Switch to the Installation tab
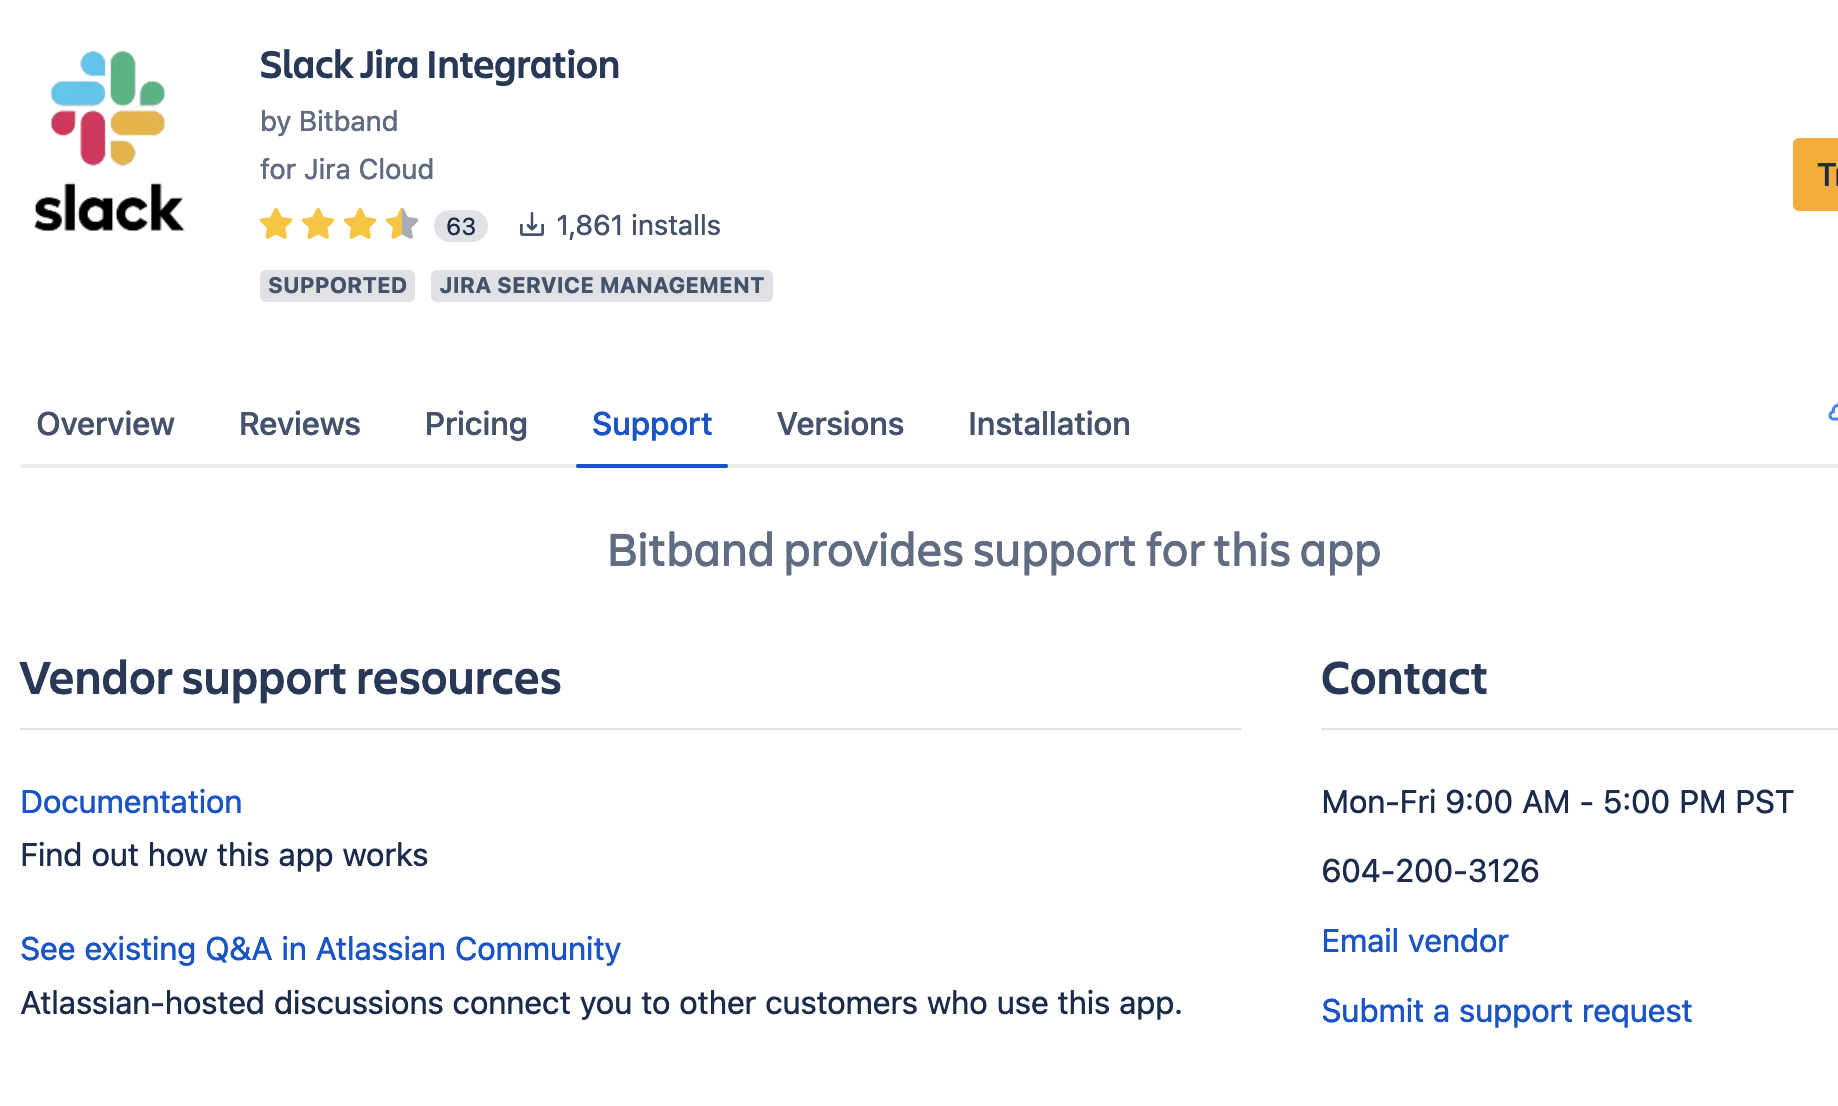1838x1106 pixels. tap(1048, 424)
